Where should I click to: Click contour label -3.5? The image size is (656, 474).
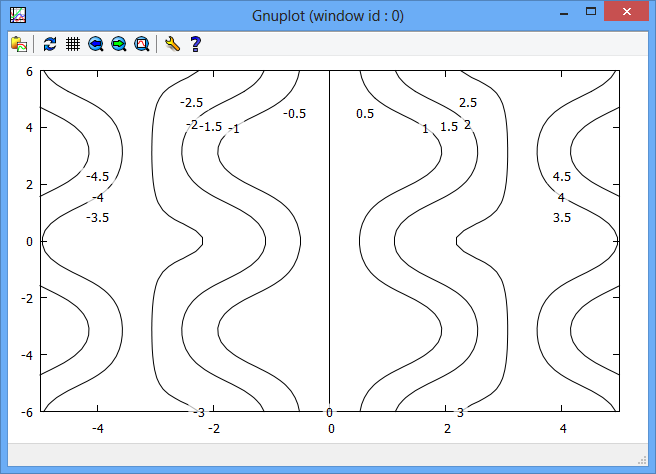pos(97,218)
